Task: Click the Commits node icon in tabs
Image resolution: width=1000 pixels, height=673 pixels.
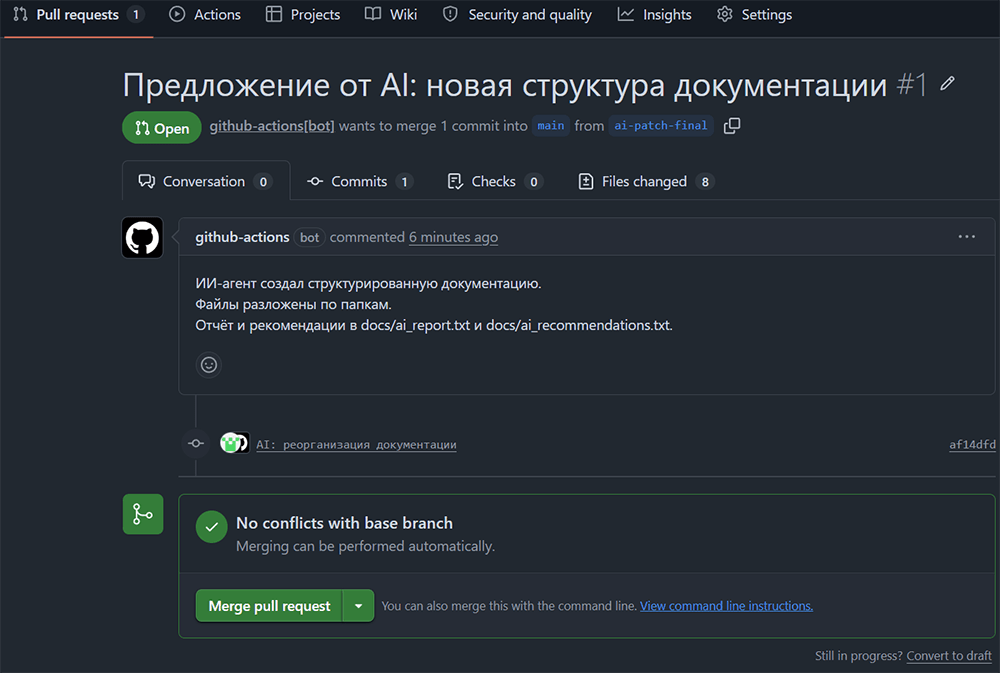Action: click(314, 182)
